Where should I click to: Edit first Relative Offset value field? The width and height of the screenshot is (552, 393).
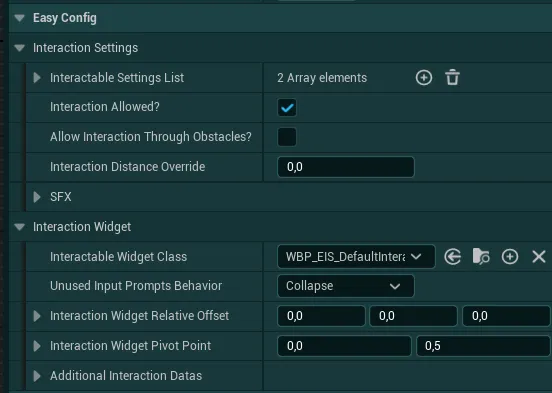[x=321, y=316]
